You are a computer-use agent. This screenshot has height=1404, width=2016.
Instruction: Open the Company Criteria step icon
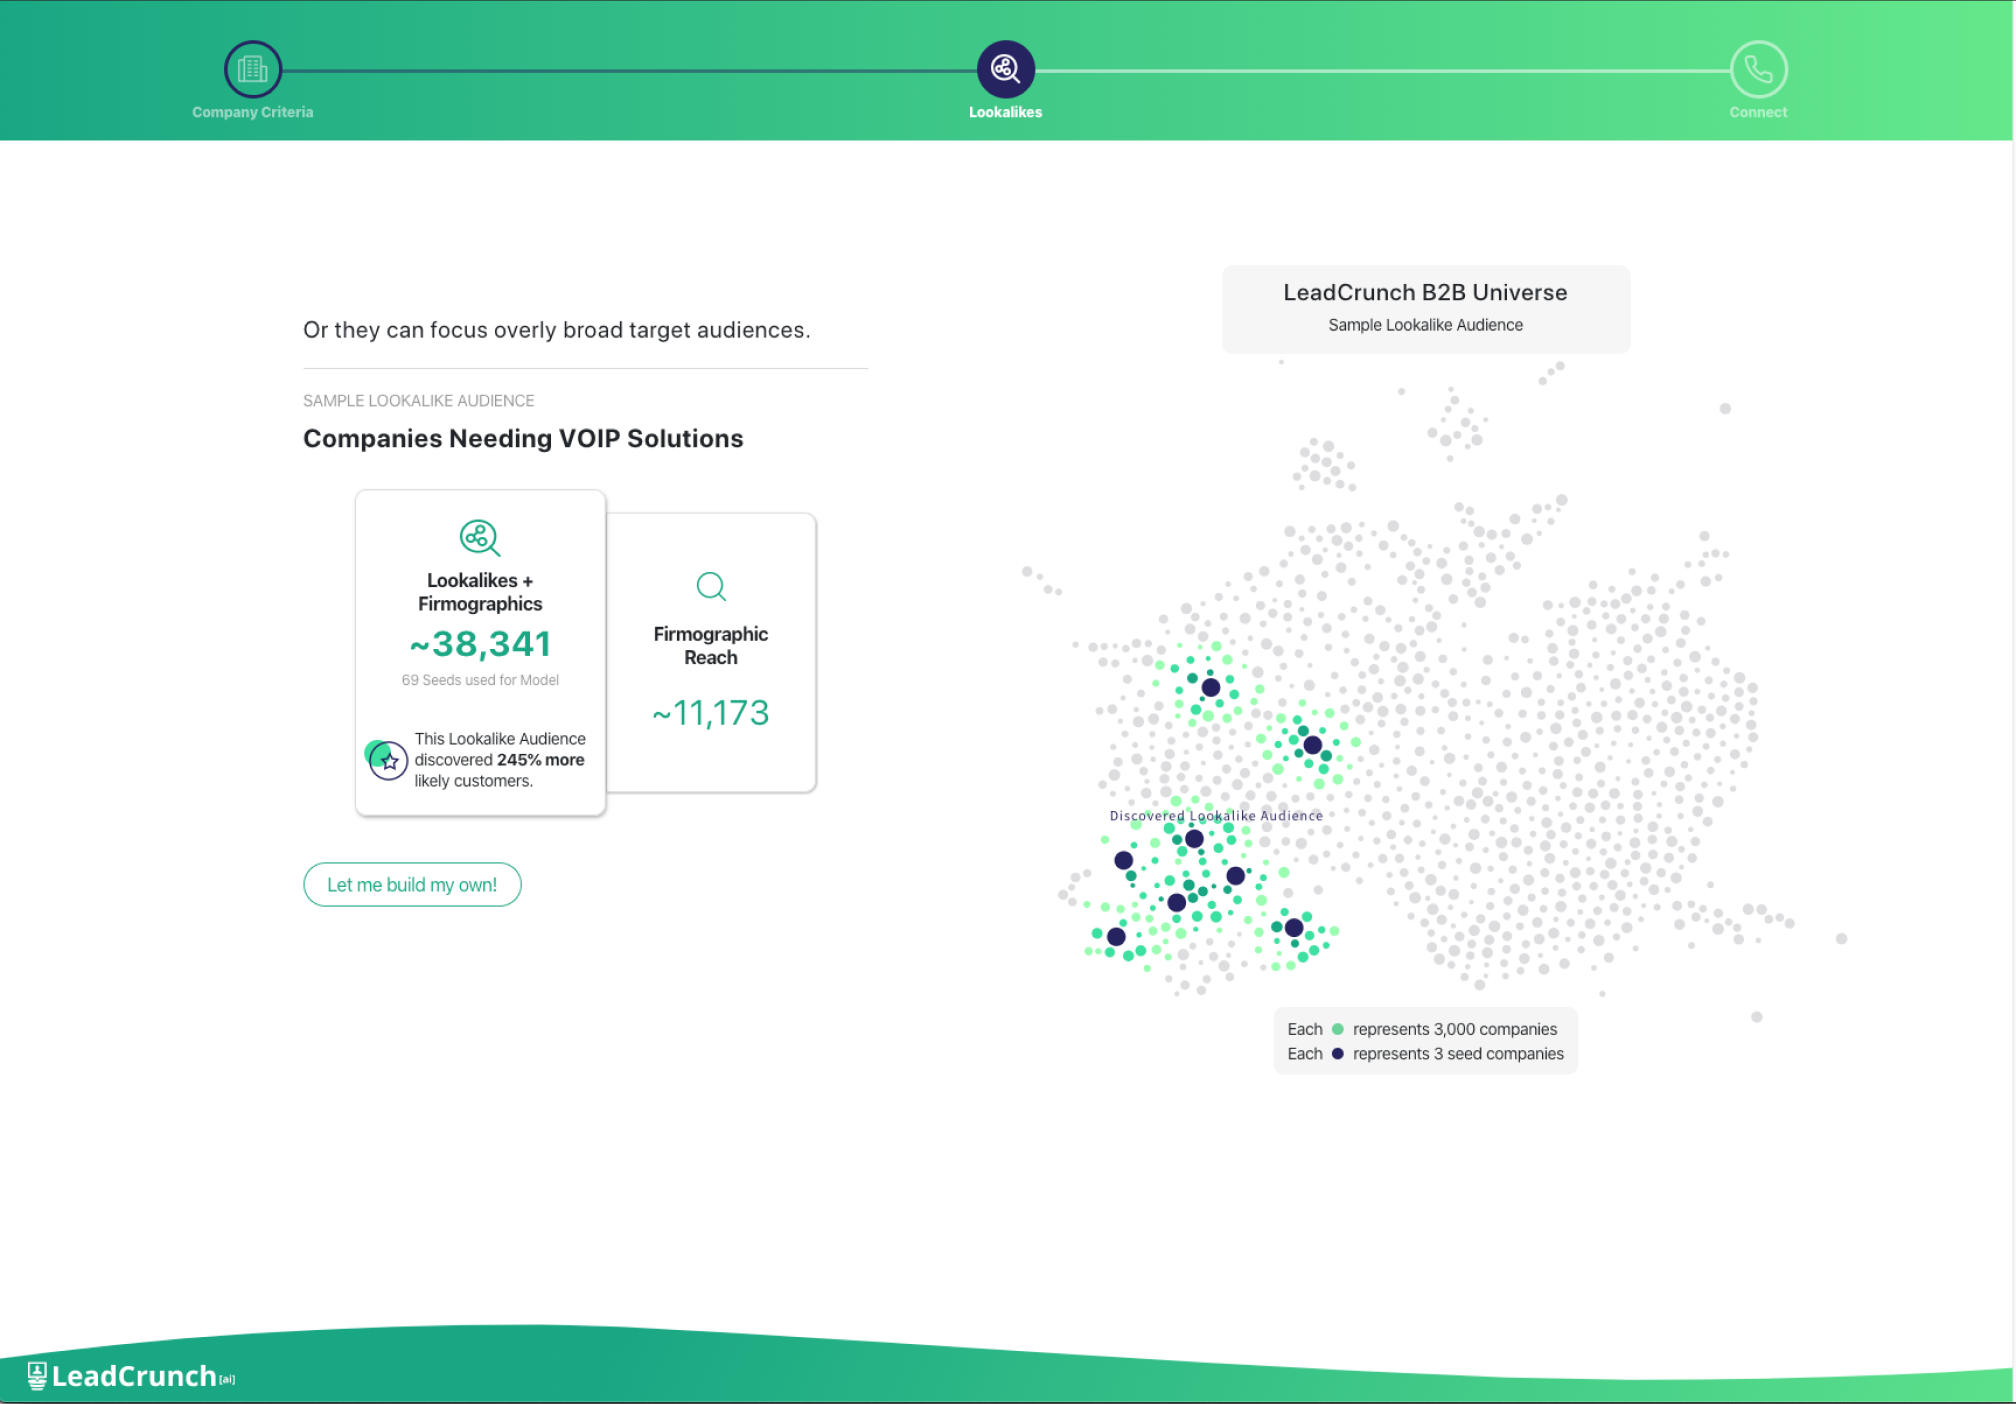pos(253,70)
